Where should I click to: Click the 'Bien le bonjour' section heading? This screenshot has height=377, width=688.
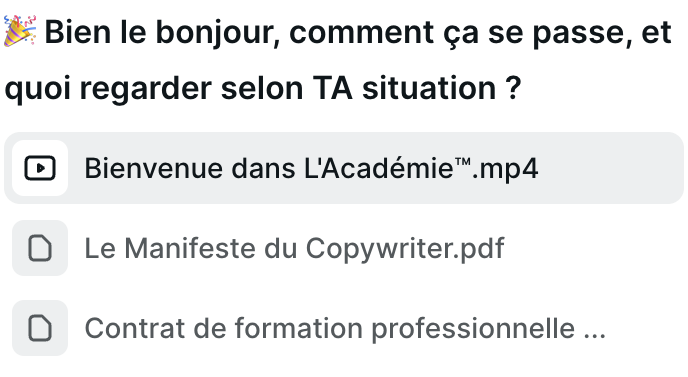click(x=338, y=59)
